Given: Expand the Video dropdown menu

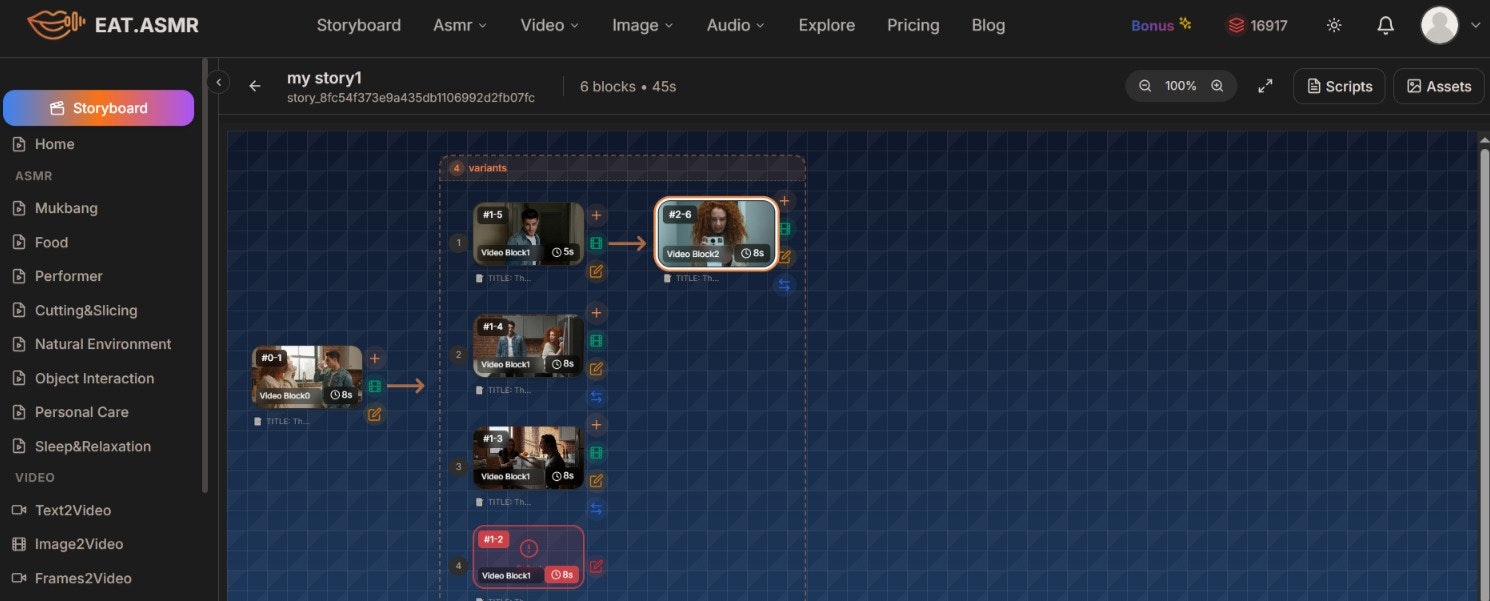Looking at the screenshot, I should point(550,25).
